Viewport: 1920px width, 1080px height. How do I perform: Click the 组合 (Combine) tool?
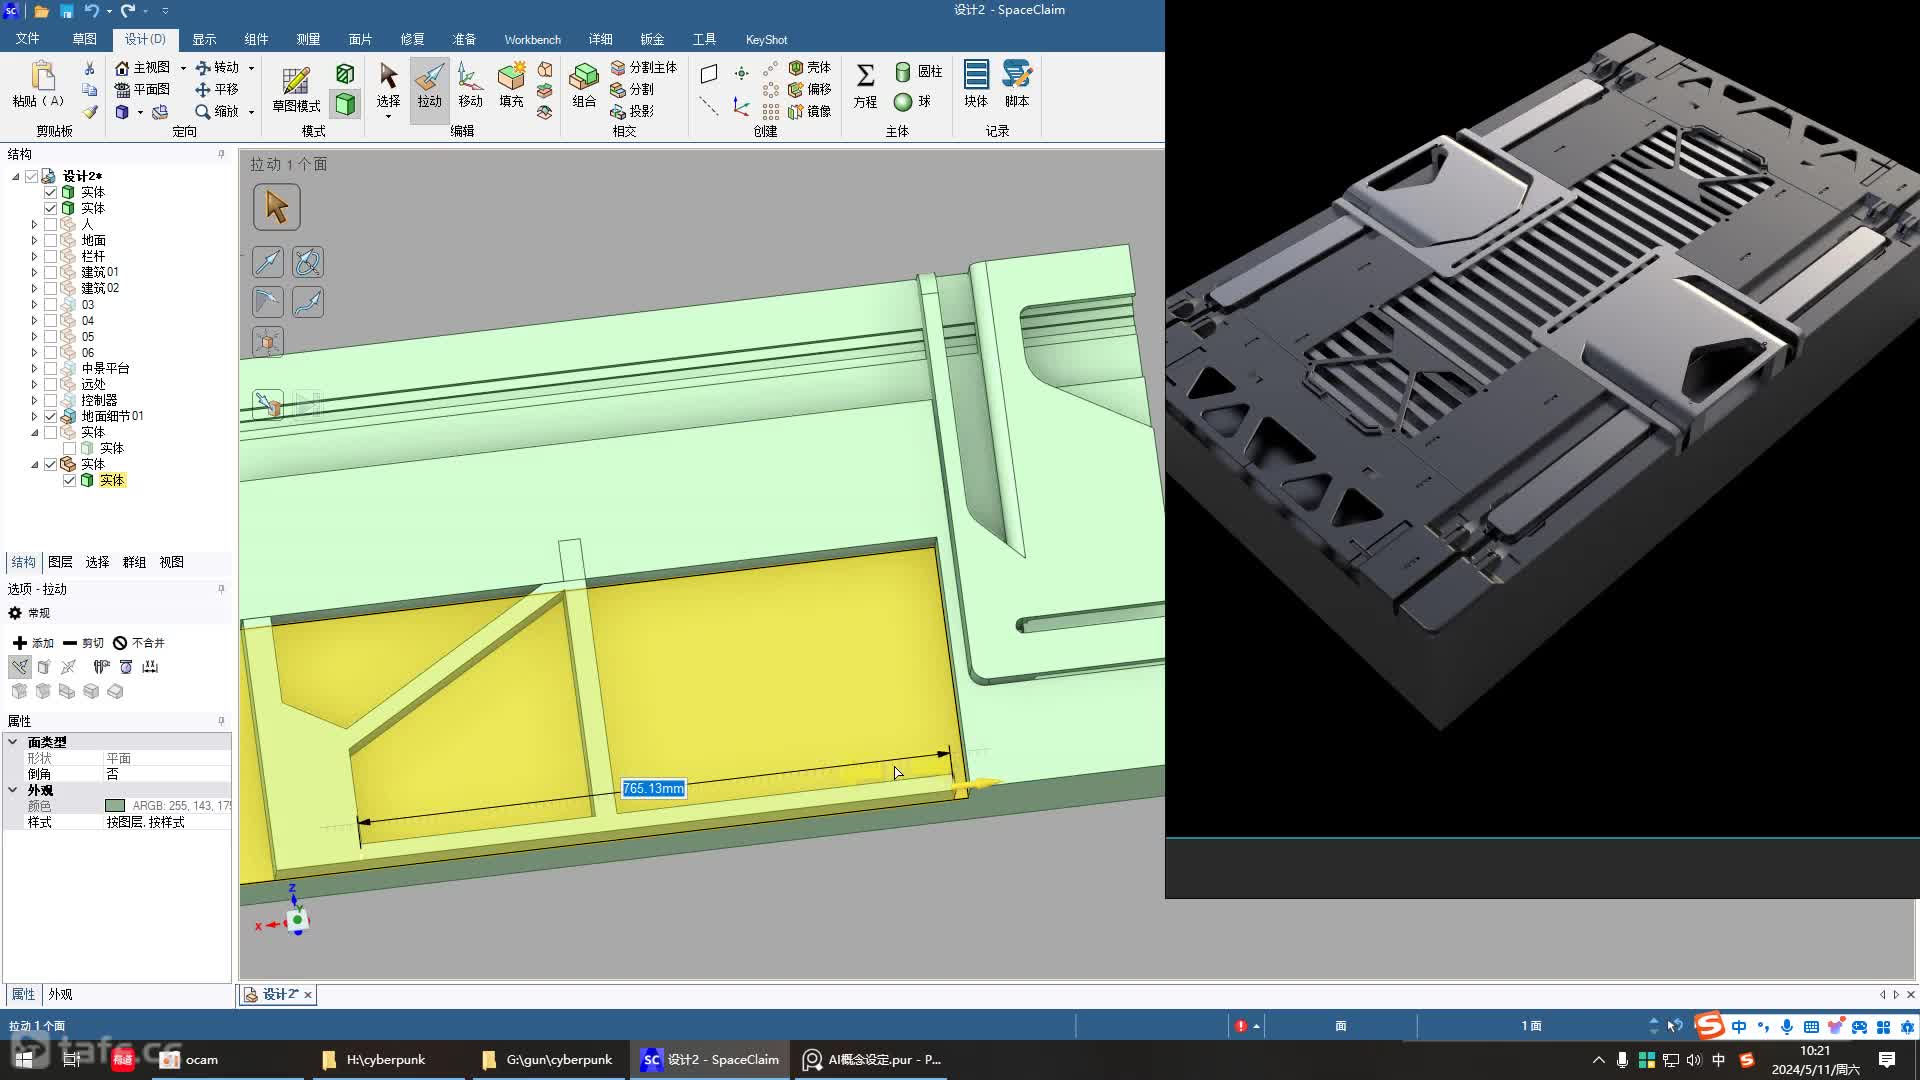[584, 86]
